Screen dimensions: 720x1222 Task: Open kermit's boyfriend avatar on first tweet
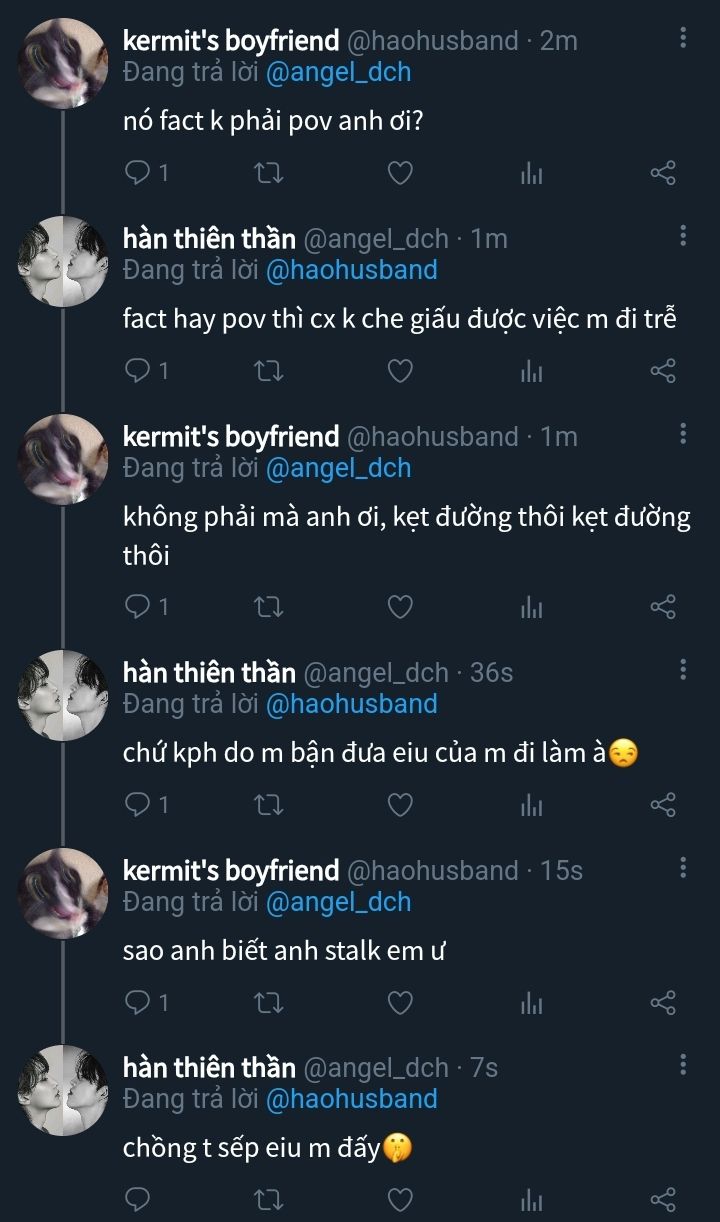[x=63, y=63]
